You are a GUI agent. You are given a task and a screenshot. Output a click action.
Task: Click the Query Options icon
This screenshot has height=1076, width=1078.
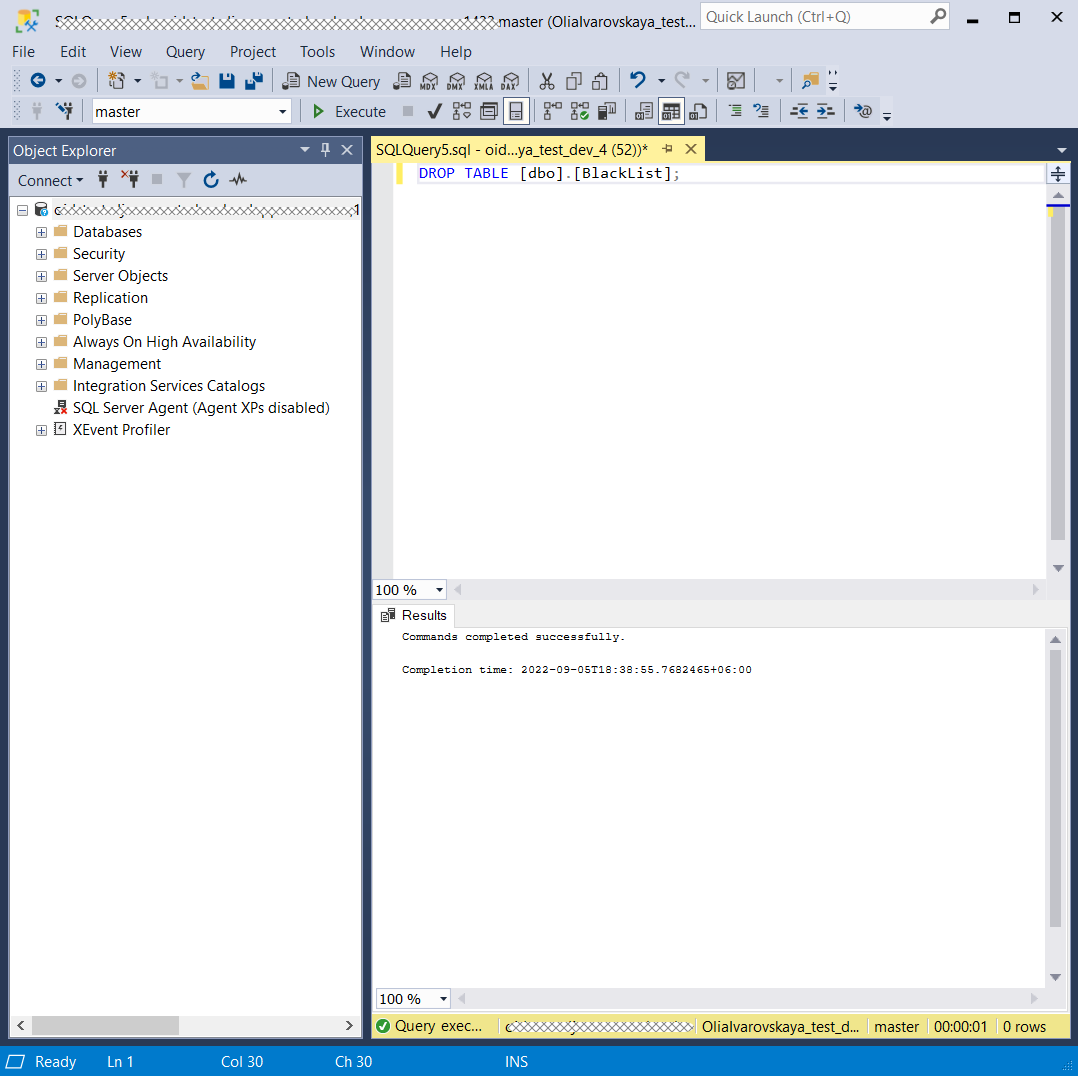click(x=489, y=111)
